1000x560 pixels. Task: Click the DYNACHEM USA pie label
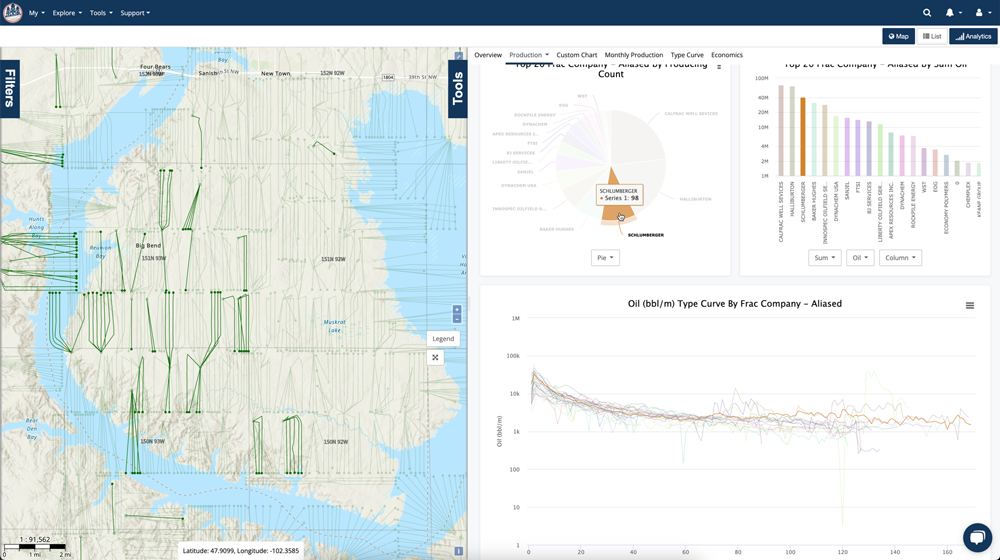click(x=518, y=186)
